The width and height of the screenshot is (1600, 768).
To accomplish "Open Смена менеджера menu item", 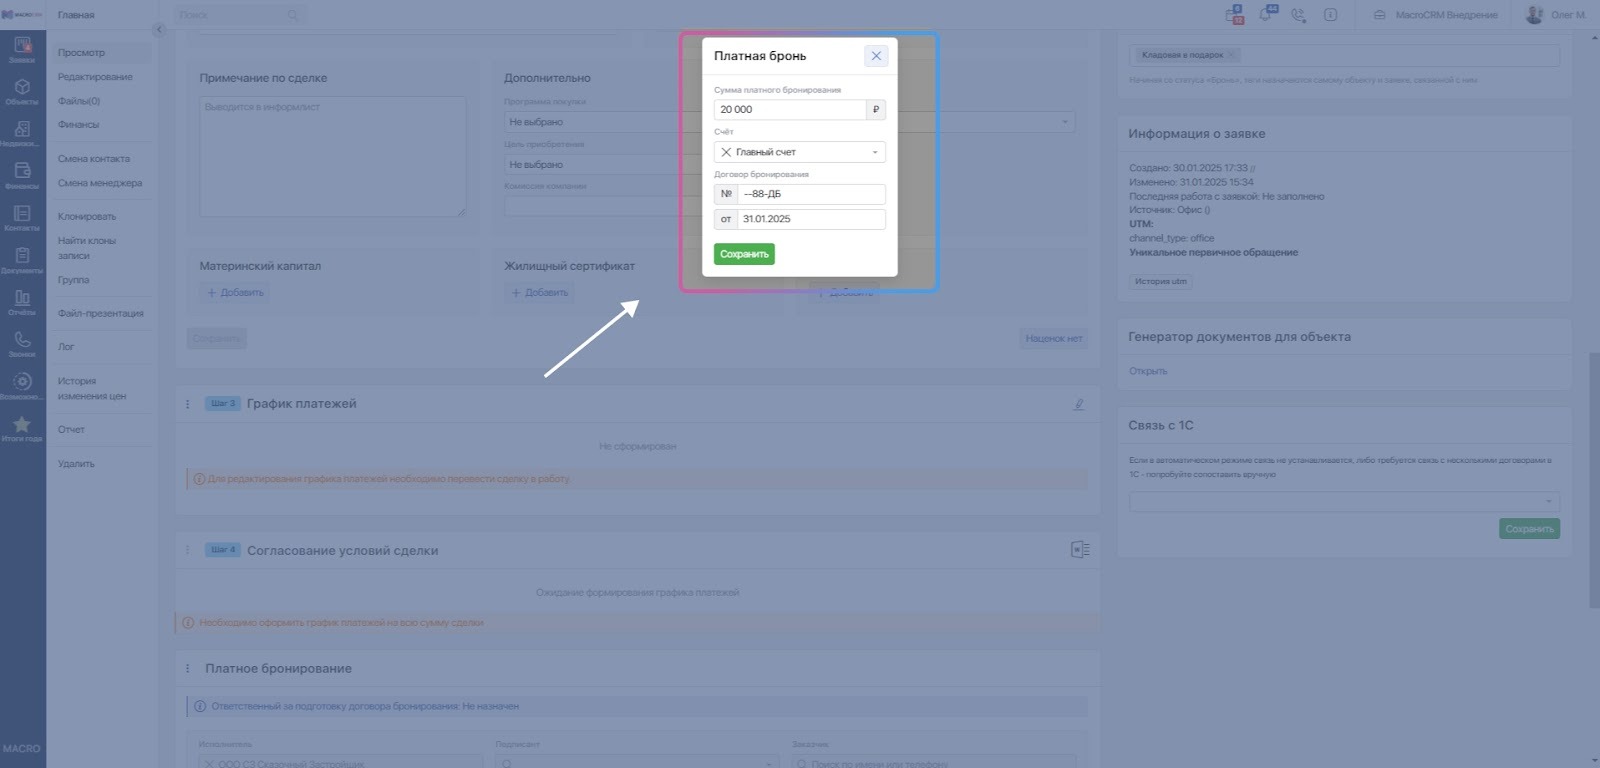I will 100,183.
